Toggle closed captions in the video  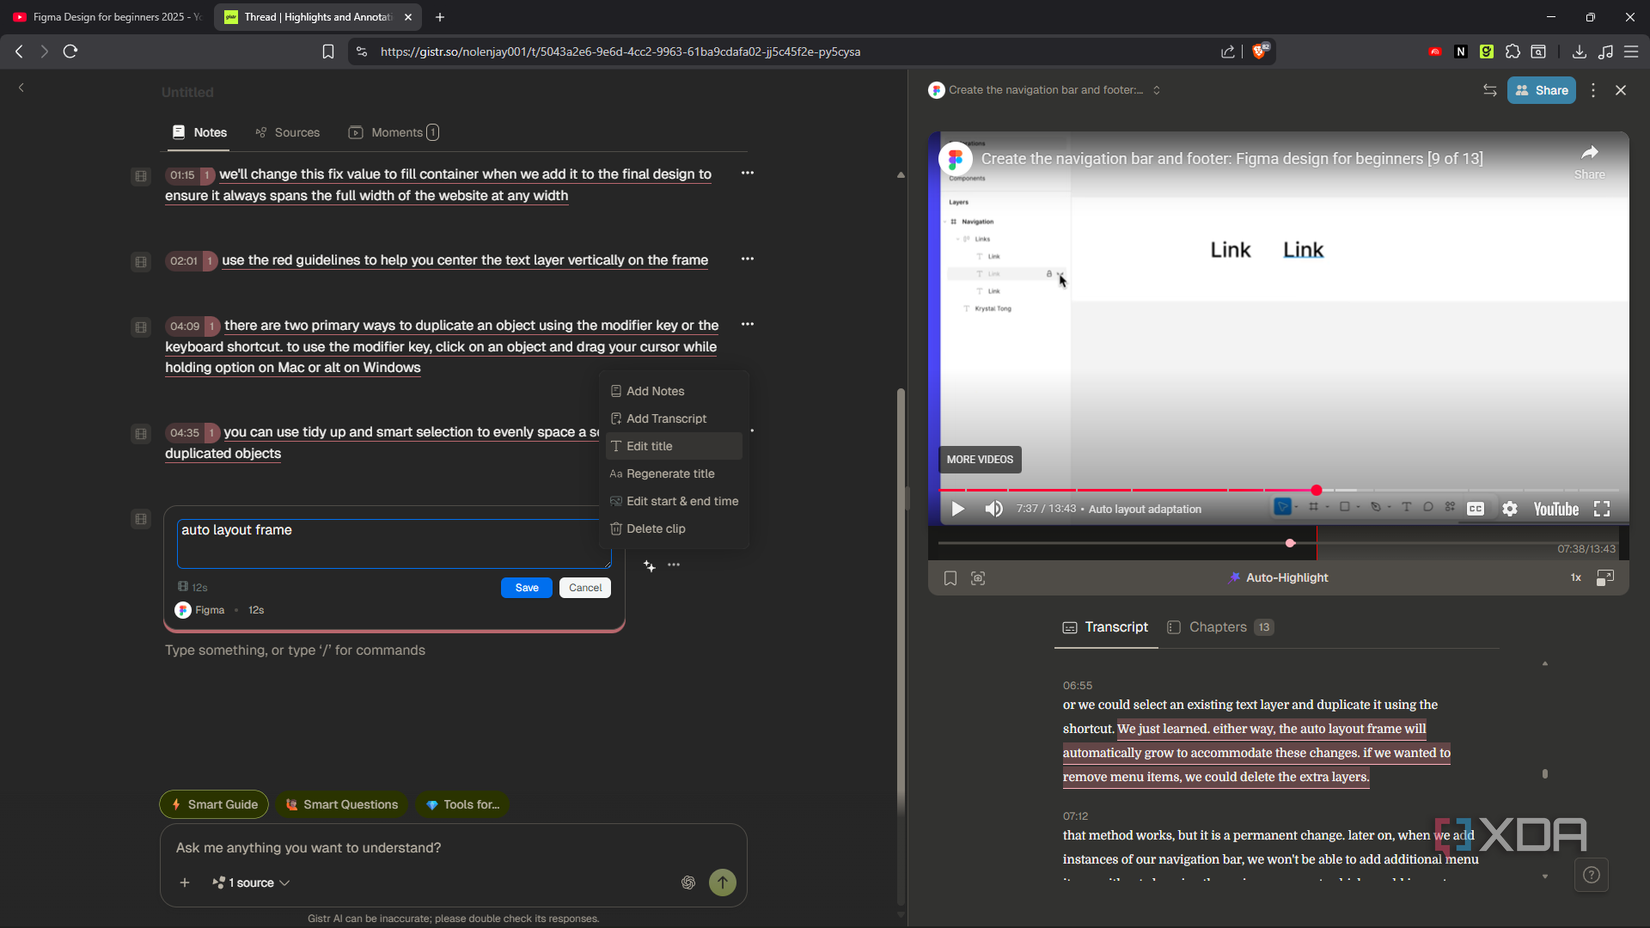tap(1475, 509)
